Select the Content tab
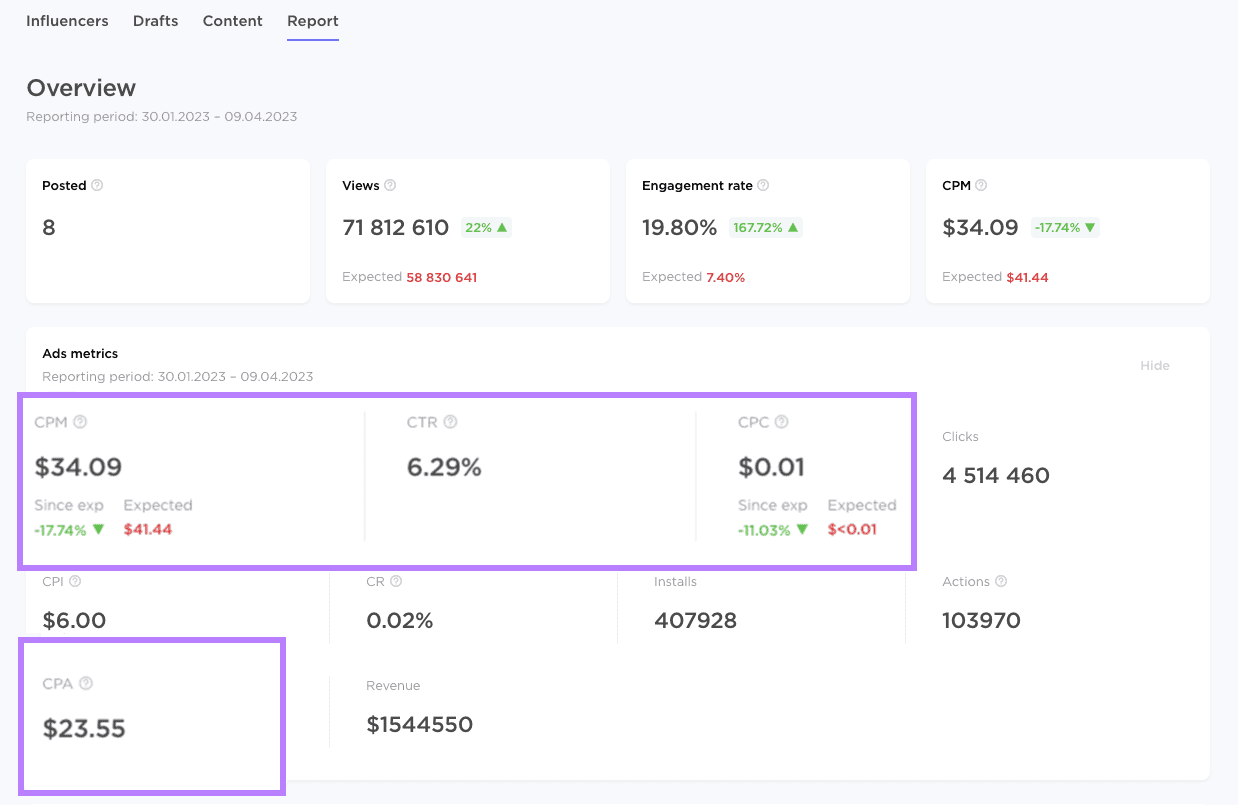 pos(232,20)
